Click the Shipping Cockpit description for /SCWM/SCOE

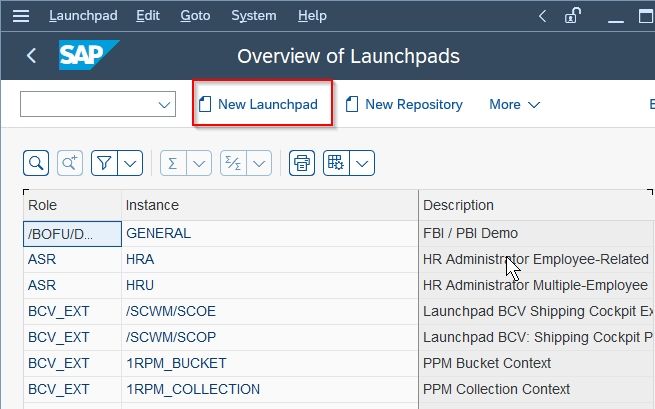point(537,311)
